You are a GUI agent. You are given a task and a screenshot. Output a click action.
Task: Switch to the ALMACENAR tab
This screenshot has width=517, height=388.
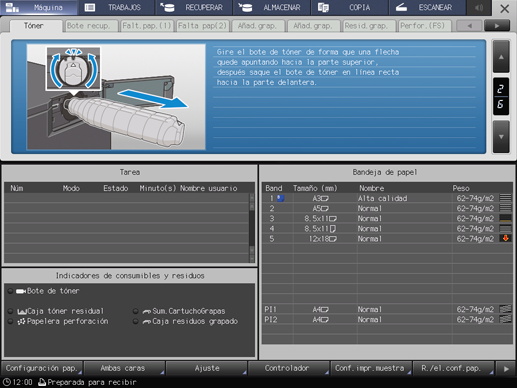tap(272, 7)
